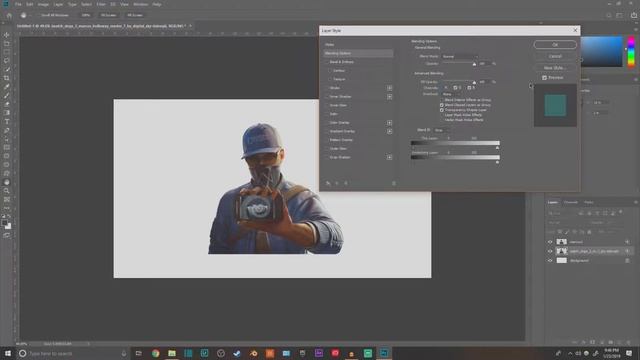Open Steam from the taskbar
This screenshot has height=360, width=640.
coord(237,353)
